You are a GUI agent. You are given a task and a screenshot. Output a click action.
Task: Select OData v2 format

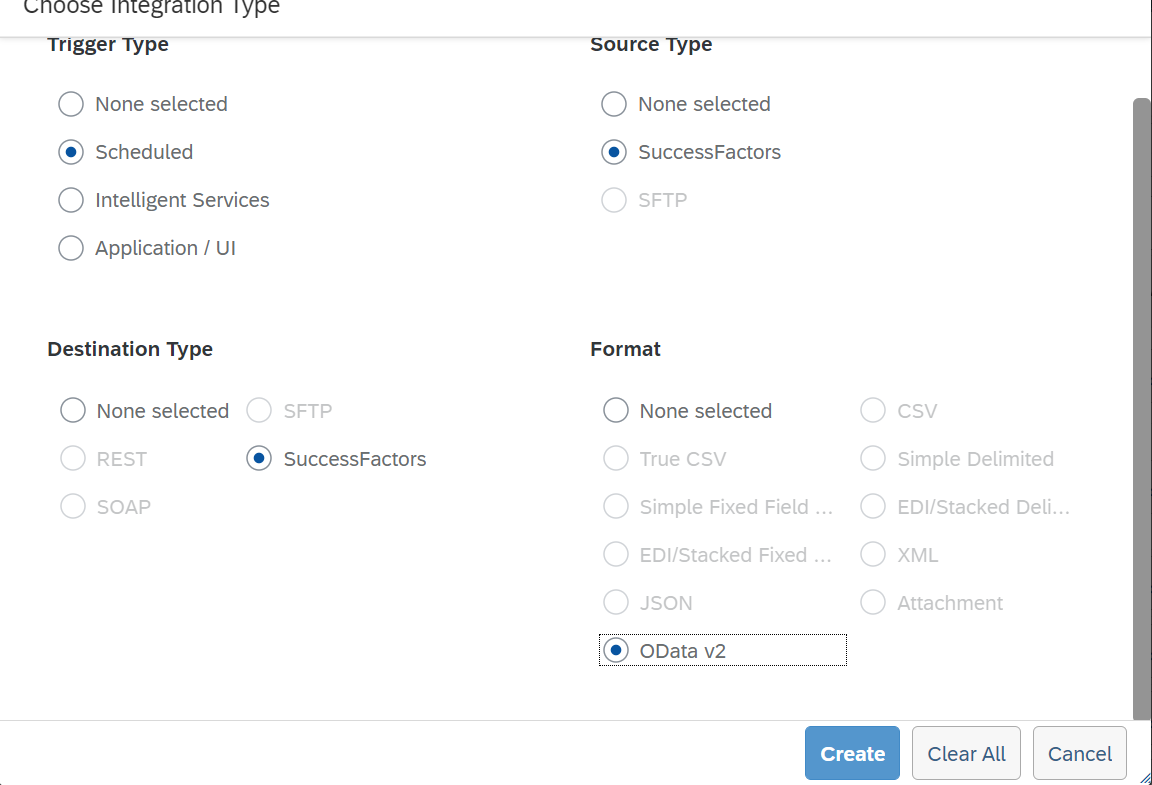point(616,650)
